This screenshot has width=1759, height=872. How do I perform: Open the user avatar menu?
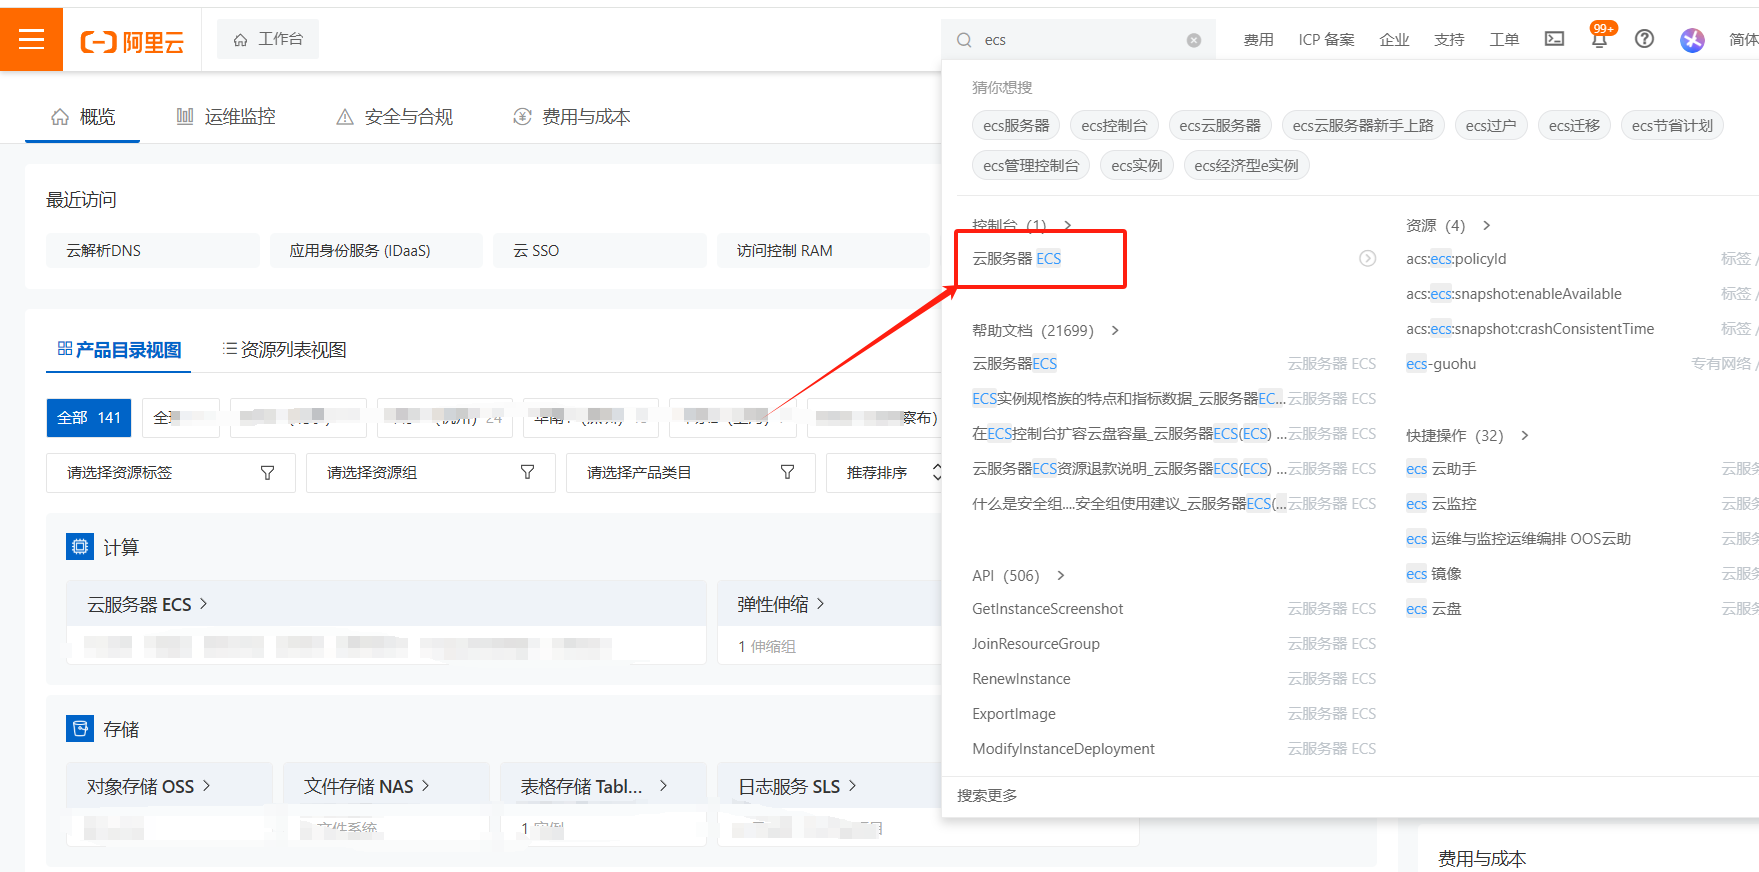(x=1692, y=40)
